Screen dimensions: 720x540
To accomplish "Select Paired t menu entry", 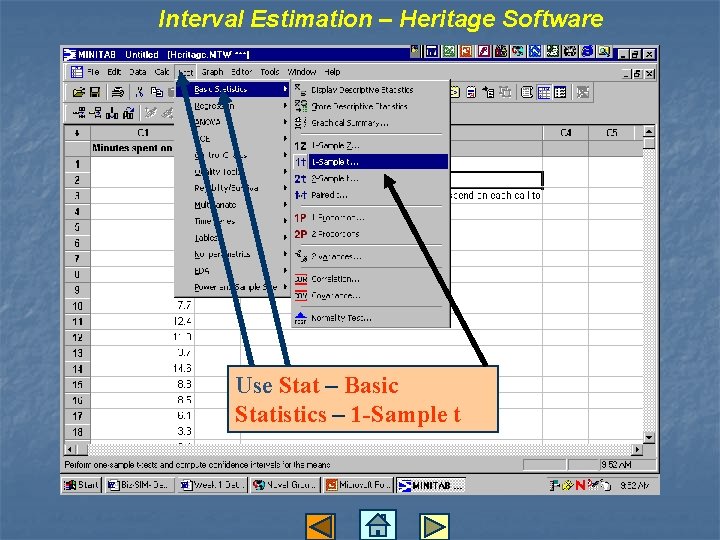I will [x=371, y=195].
